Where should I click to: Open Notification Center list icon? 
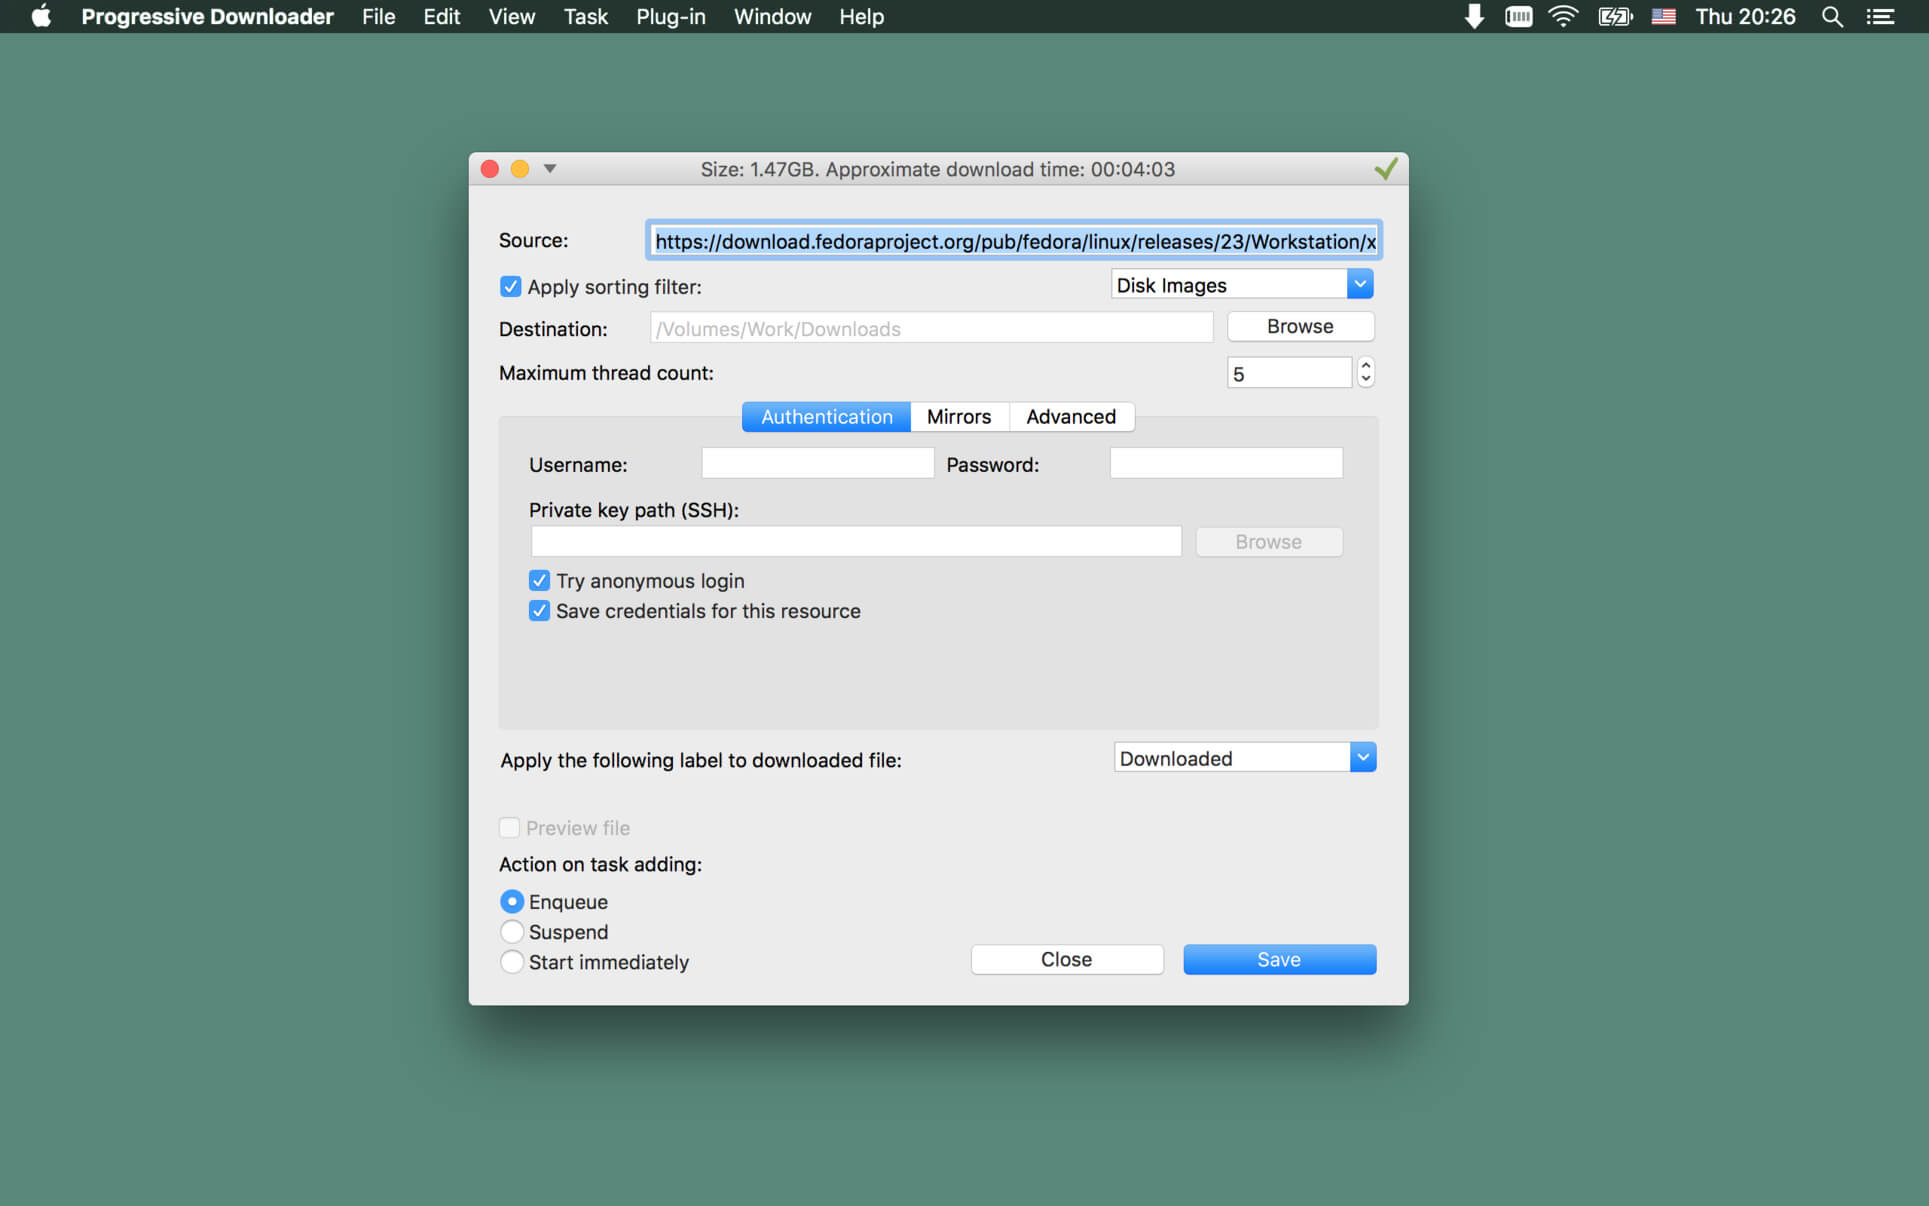point(1880,16)
